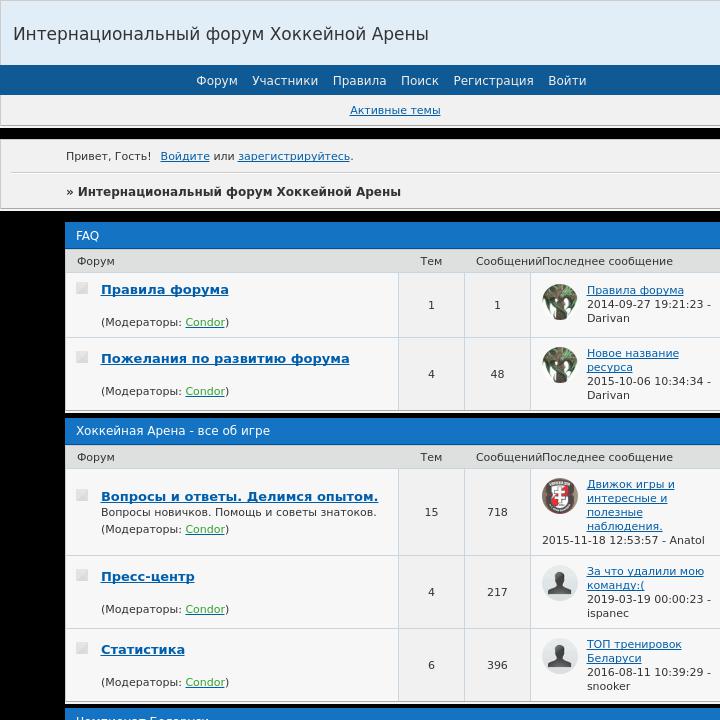Select Войти in the navigation bar
This screenshot has height=720, width=720.
pyautogui.click(x=567, y=80)
